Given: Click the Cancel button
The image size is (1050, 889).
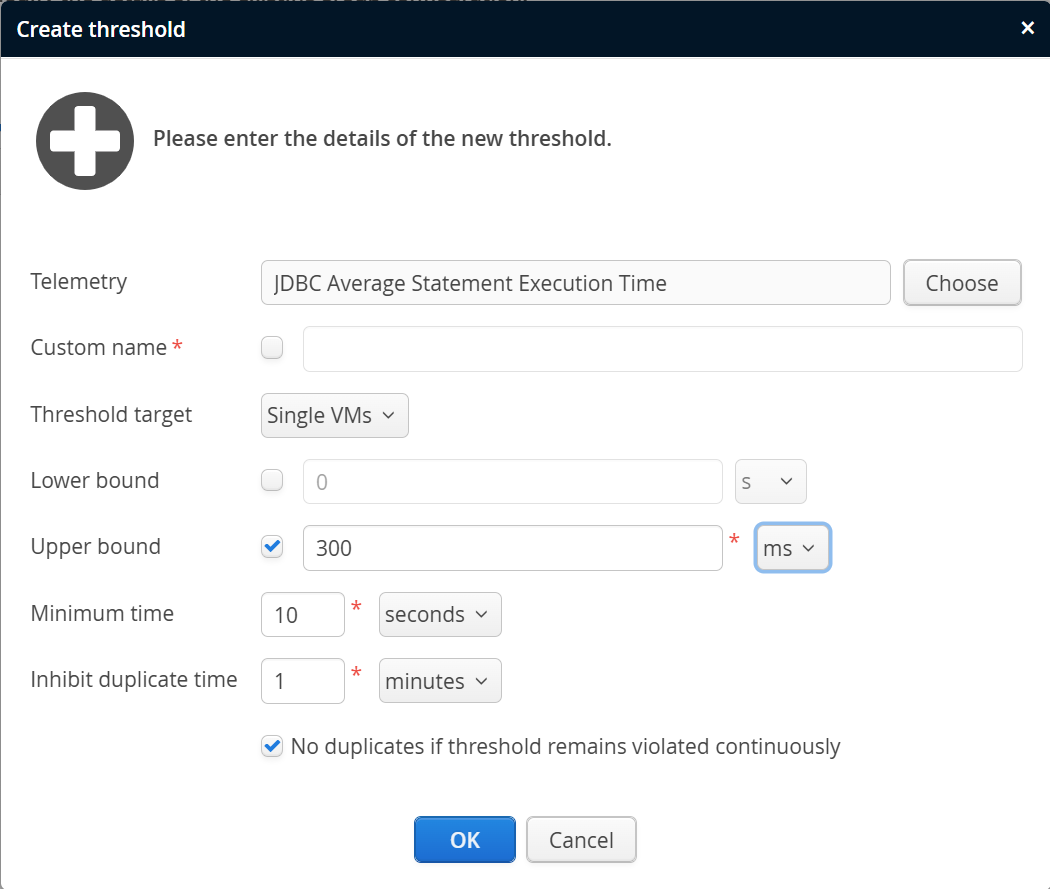Looking at the screenshot, I should point(581,840).
